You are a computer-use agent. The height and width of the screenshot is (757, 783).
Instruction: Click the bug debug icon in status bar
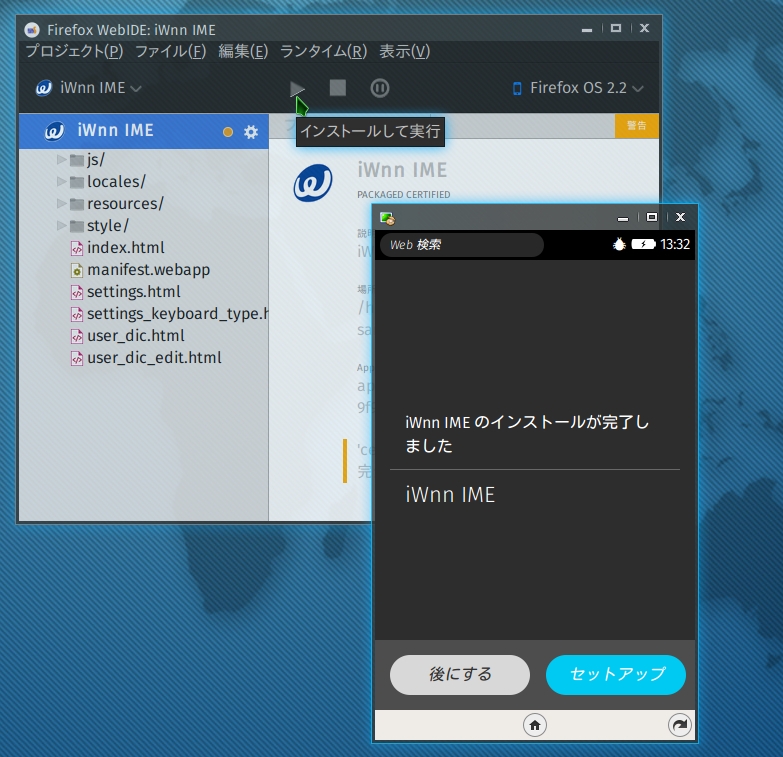pyautogui.click(x=619, y=244)
